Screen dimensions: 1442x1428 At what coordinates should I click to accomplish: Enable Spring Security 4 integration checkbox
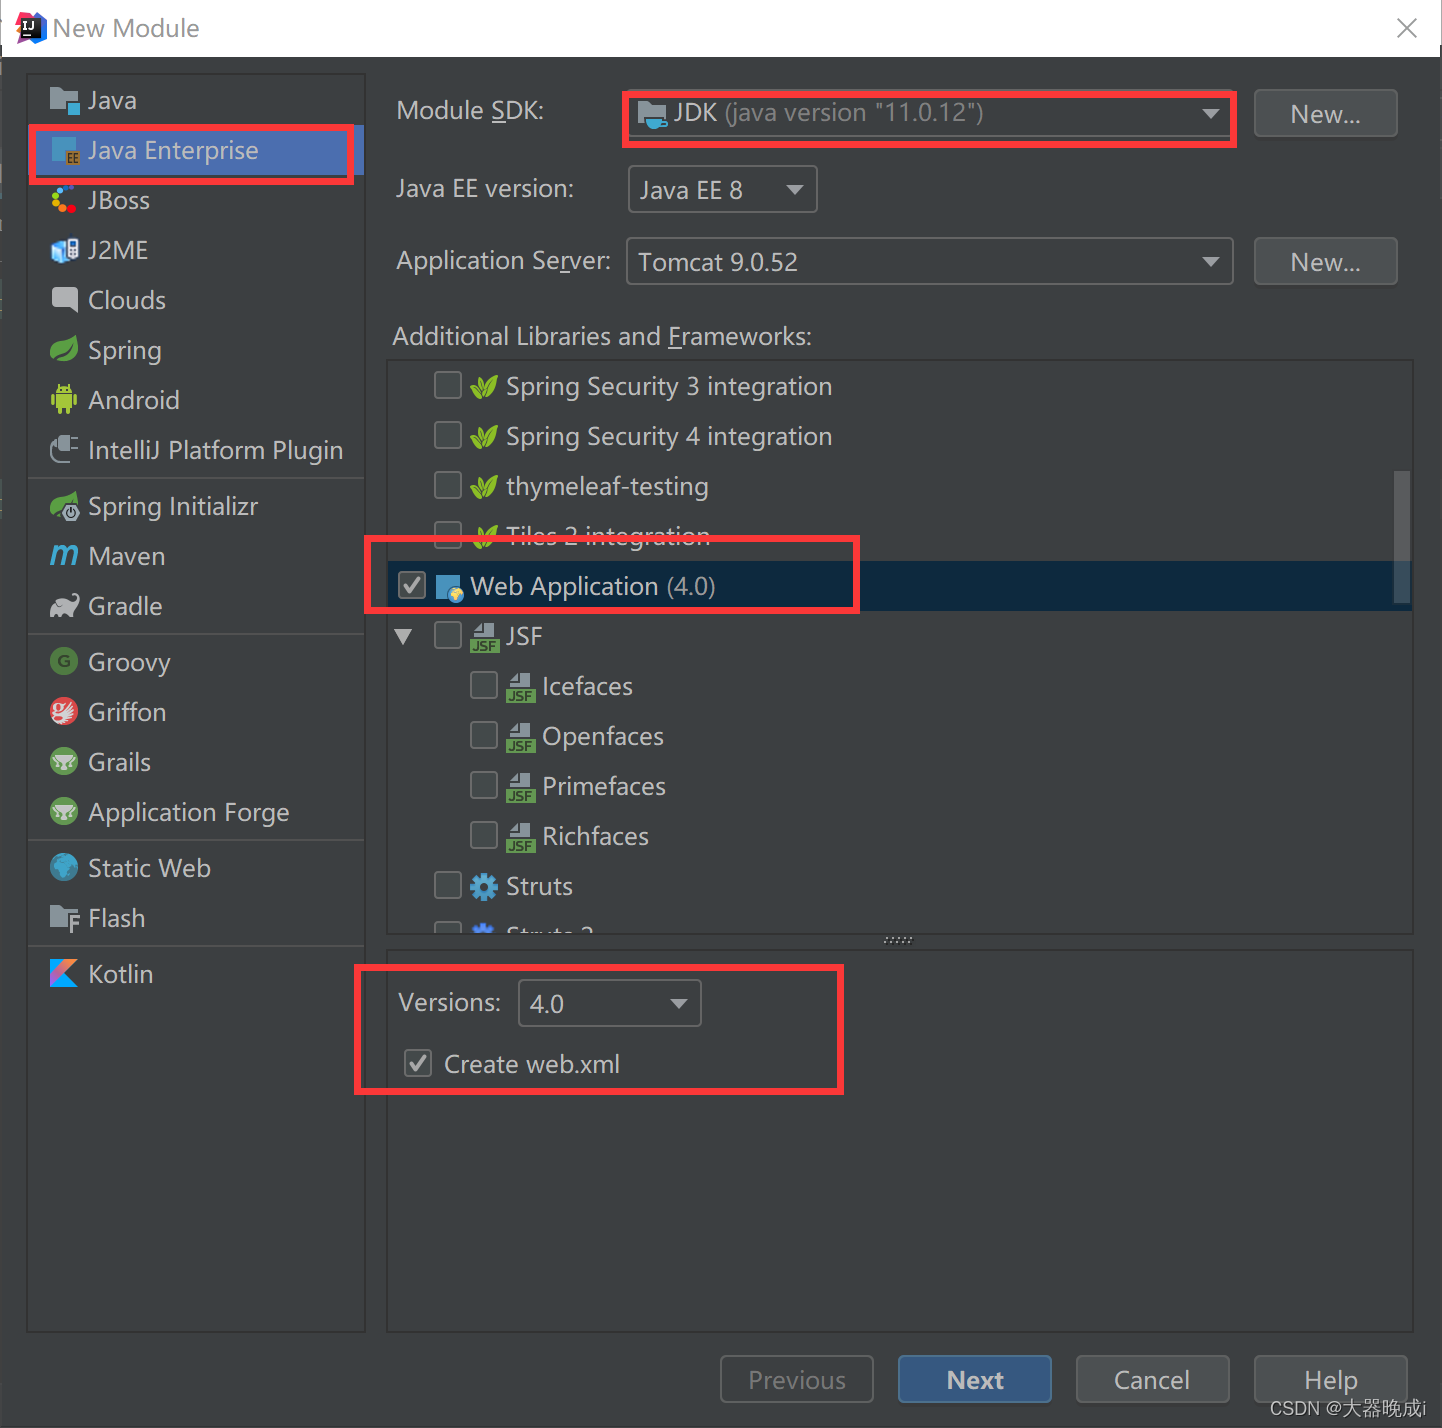(448, 436)
